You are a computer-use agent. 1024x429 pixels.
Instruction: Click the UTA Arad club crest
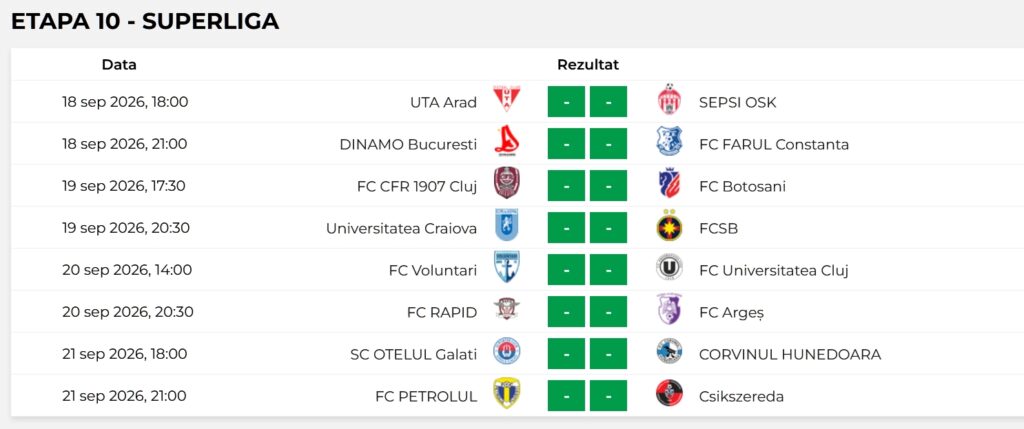click(507, 99)
